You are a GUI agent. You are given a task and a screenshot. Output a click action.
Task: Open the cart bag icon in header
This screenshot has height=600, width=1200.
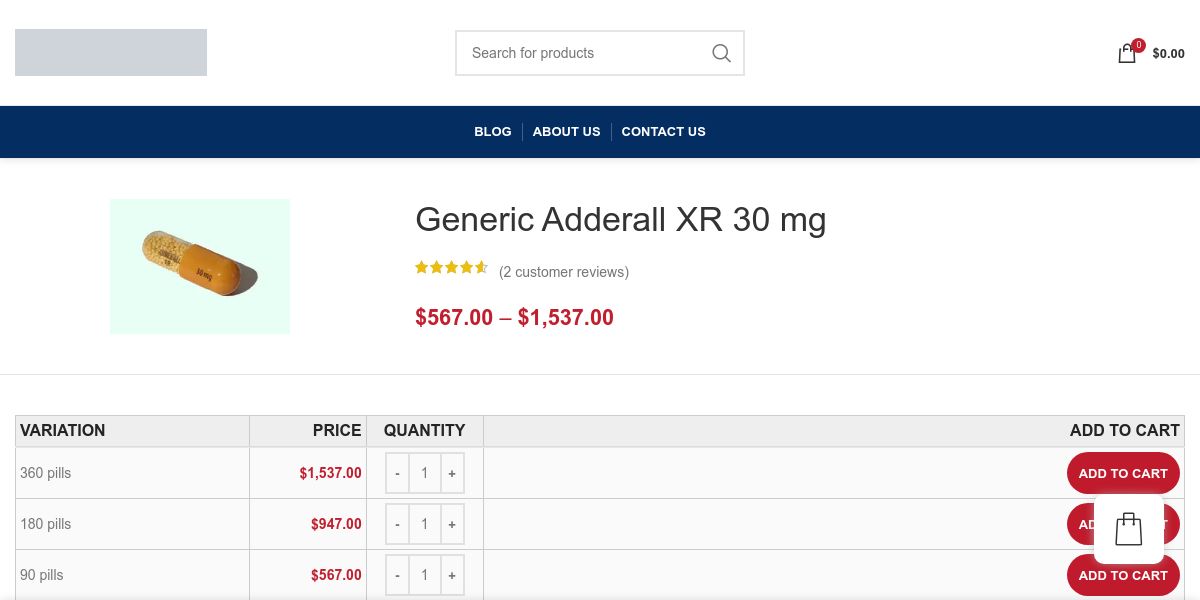1127,54
